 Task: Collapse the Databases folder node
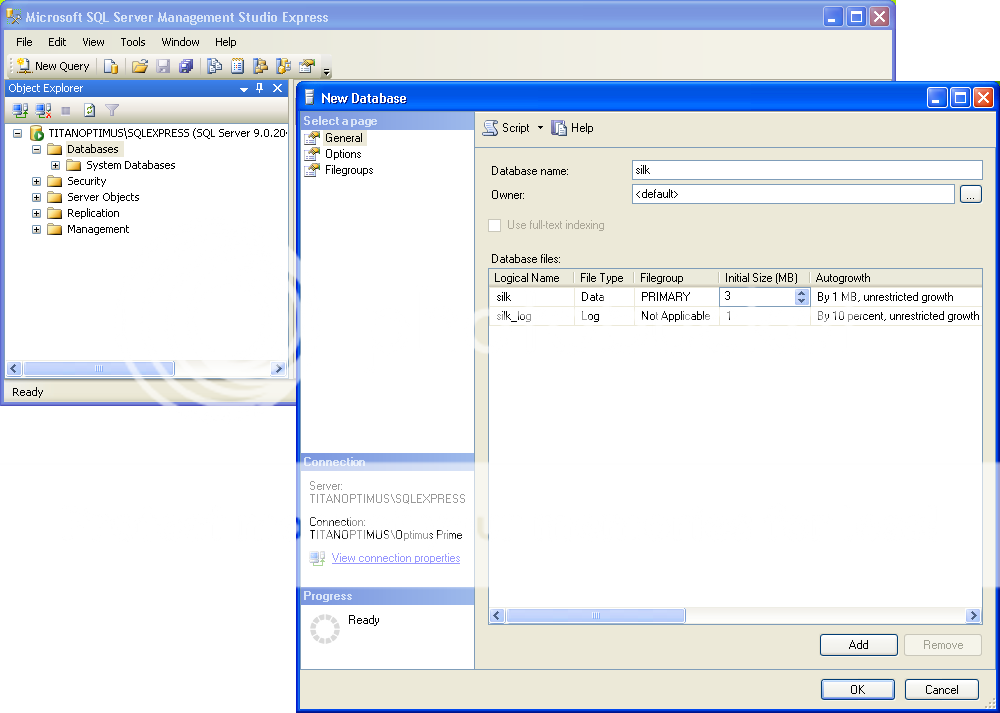pyautogui.click(x=36, y=149)
